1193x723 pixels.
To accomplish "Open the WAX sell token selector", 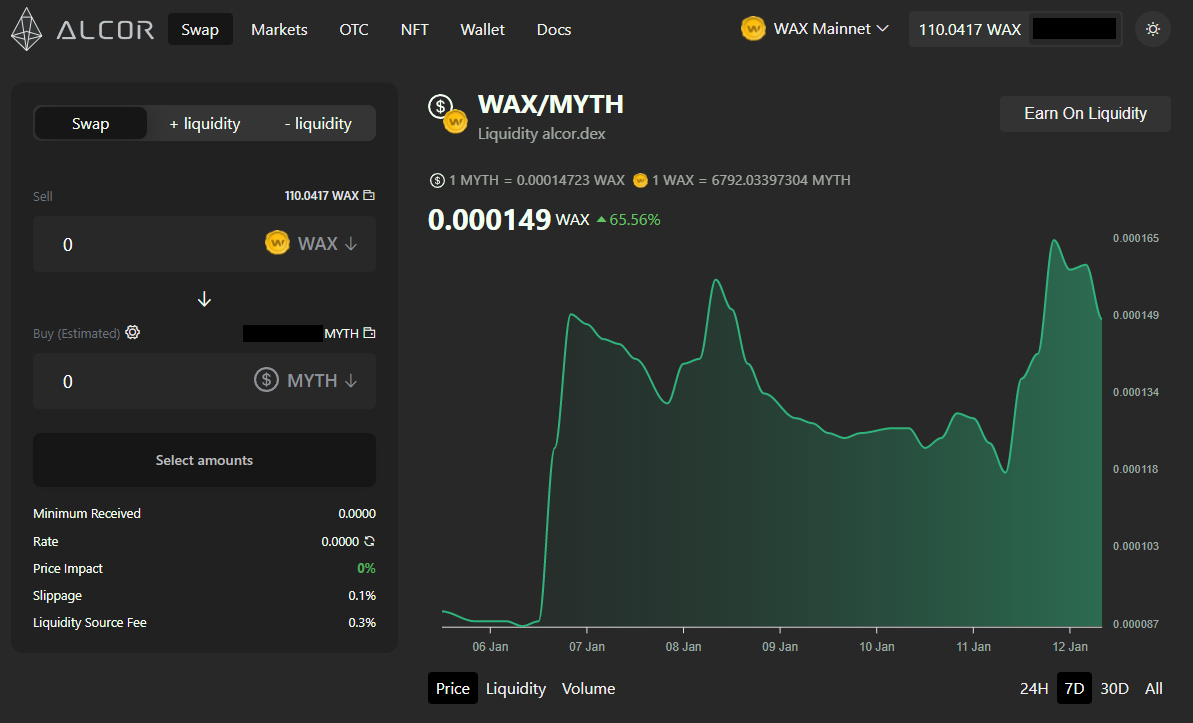I will pos(311,244).
